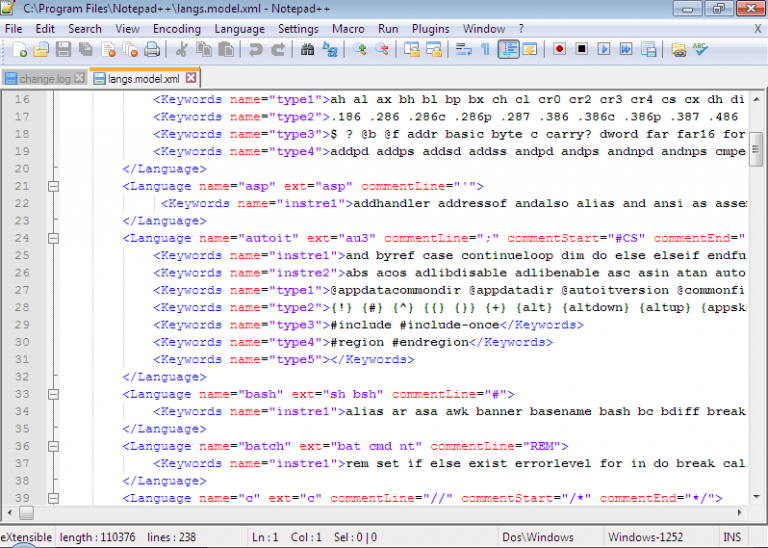
Task: Open the Search menu
Action: 85,29
